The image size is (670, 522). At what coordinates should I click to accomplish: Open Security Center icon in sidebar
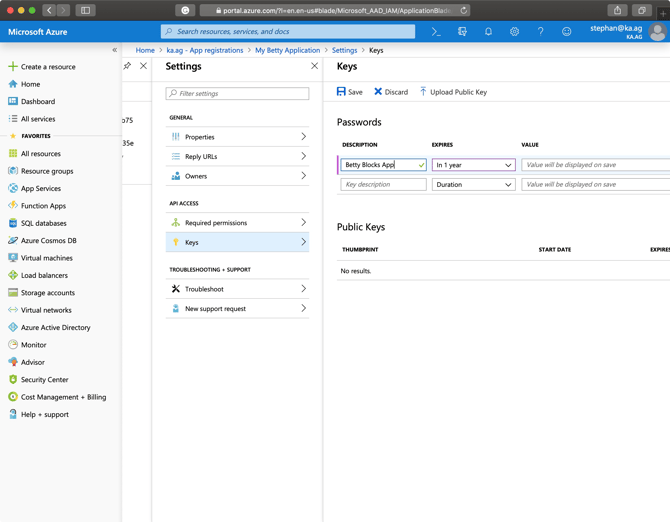(x=13, y=379)
